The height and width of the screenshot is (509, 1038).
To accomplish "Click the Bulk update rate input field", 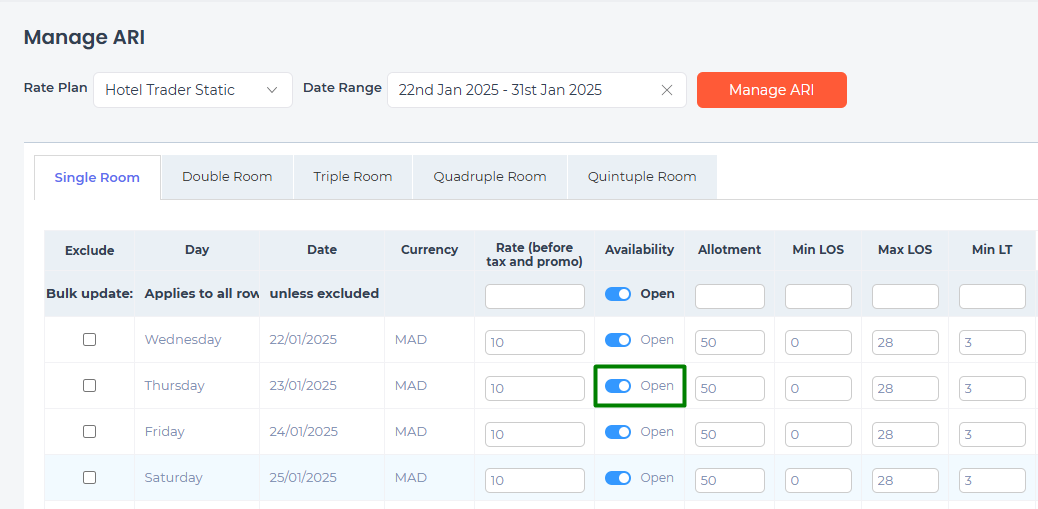I will tap(535, 296).
